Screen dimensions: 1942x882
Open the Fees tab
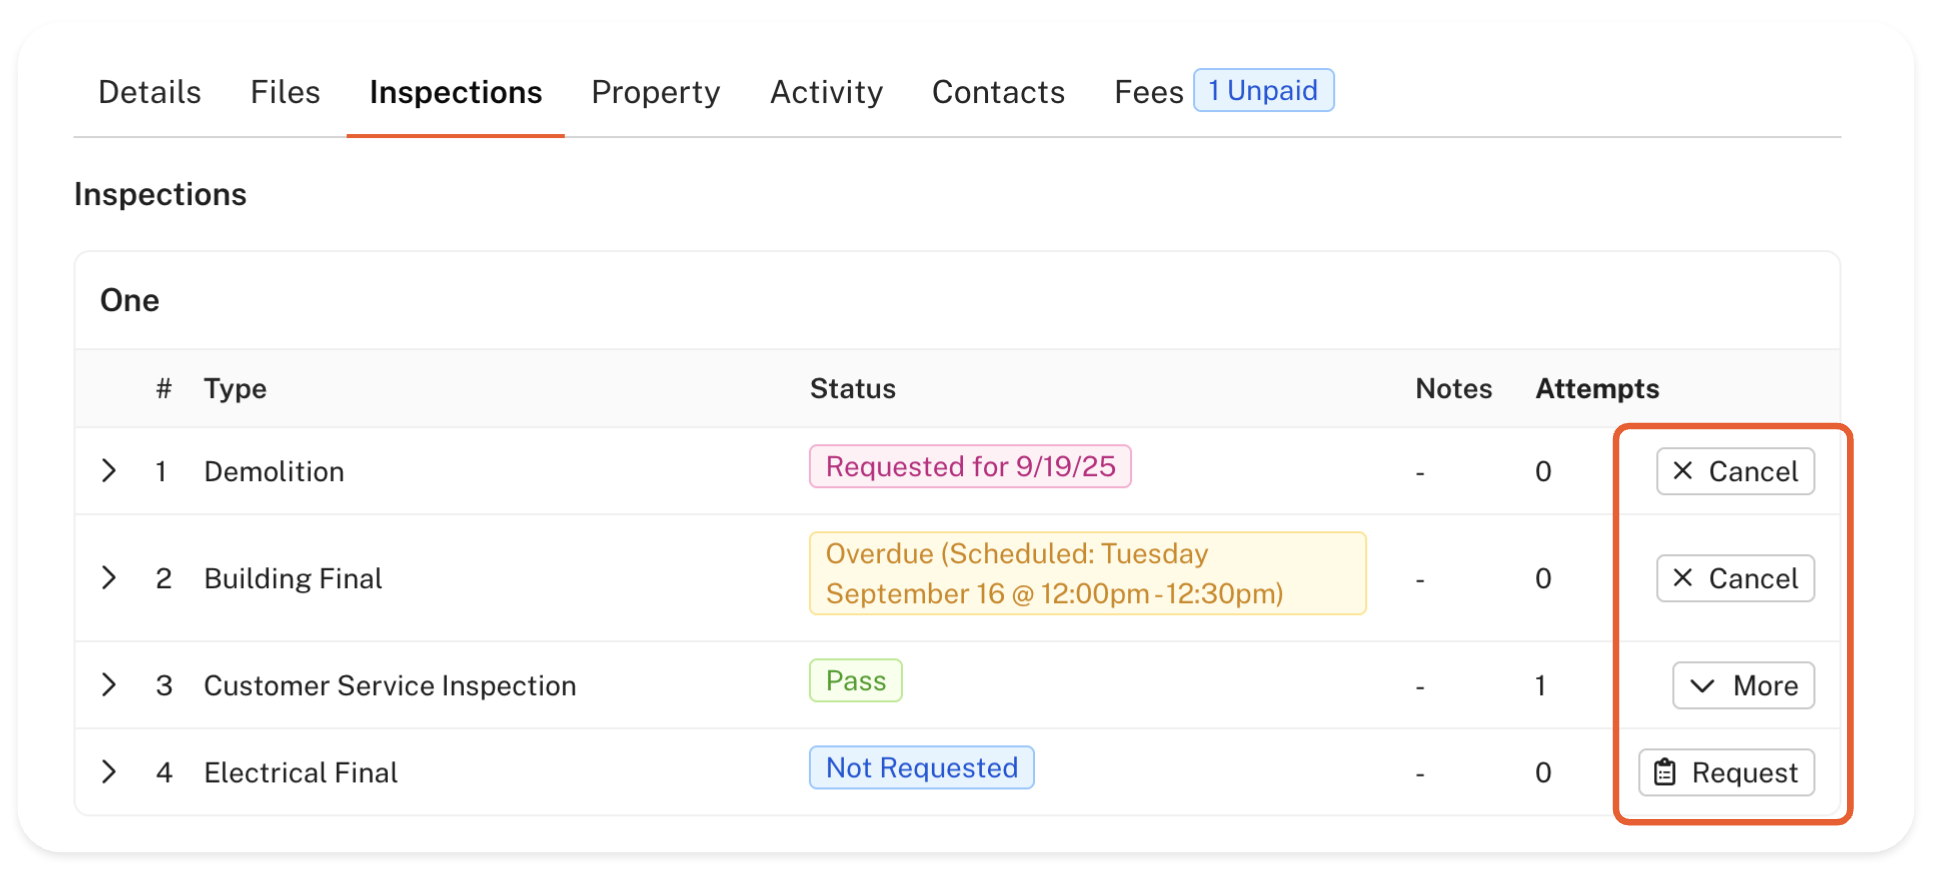click(x=1148, y=92)
